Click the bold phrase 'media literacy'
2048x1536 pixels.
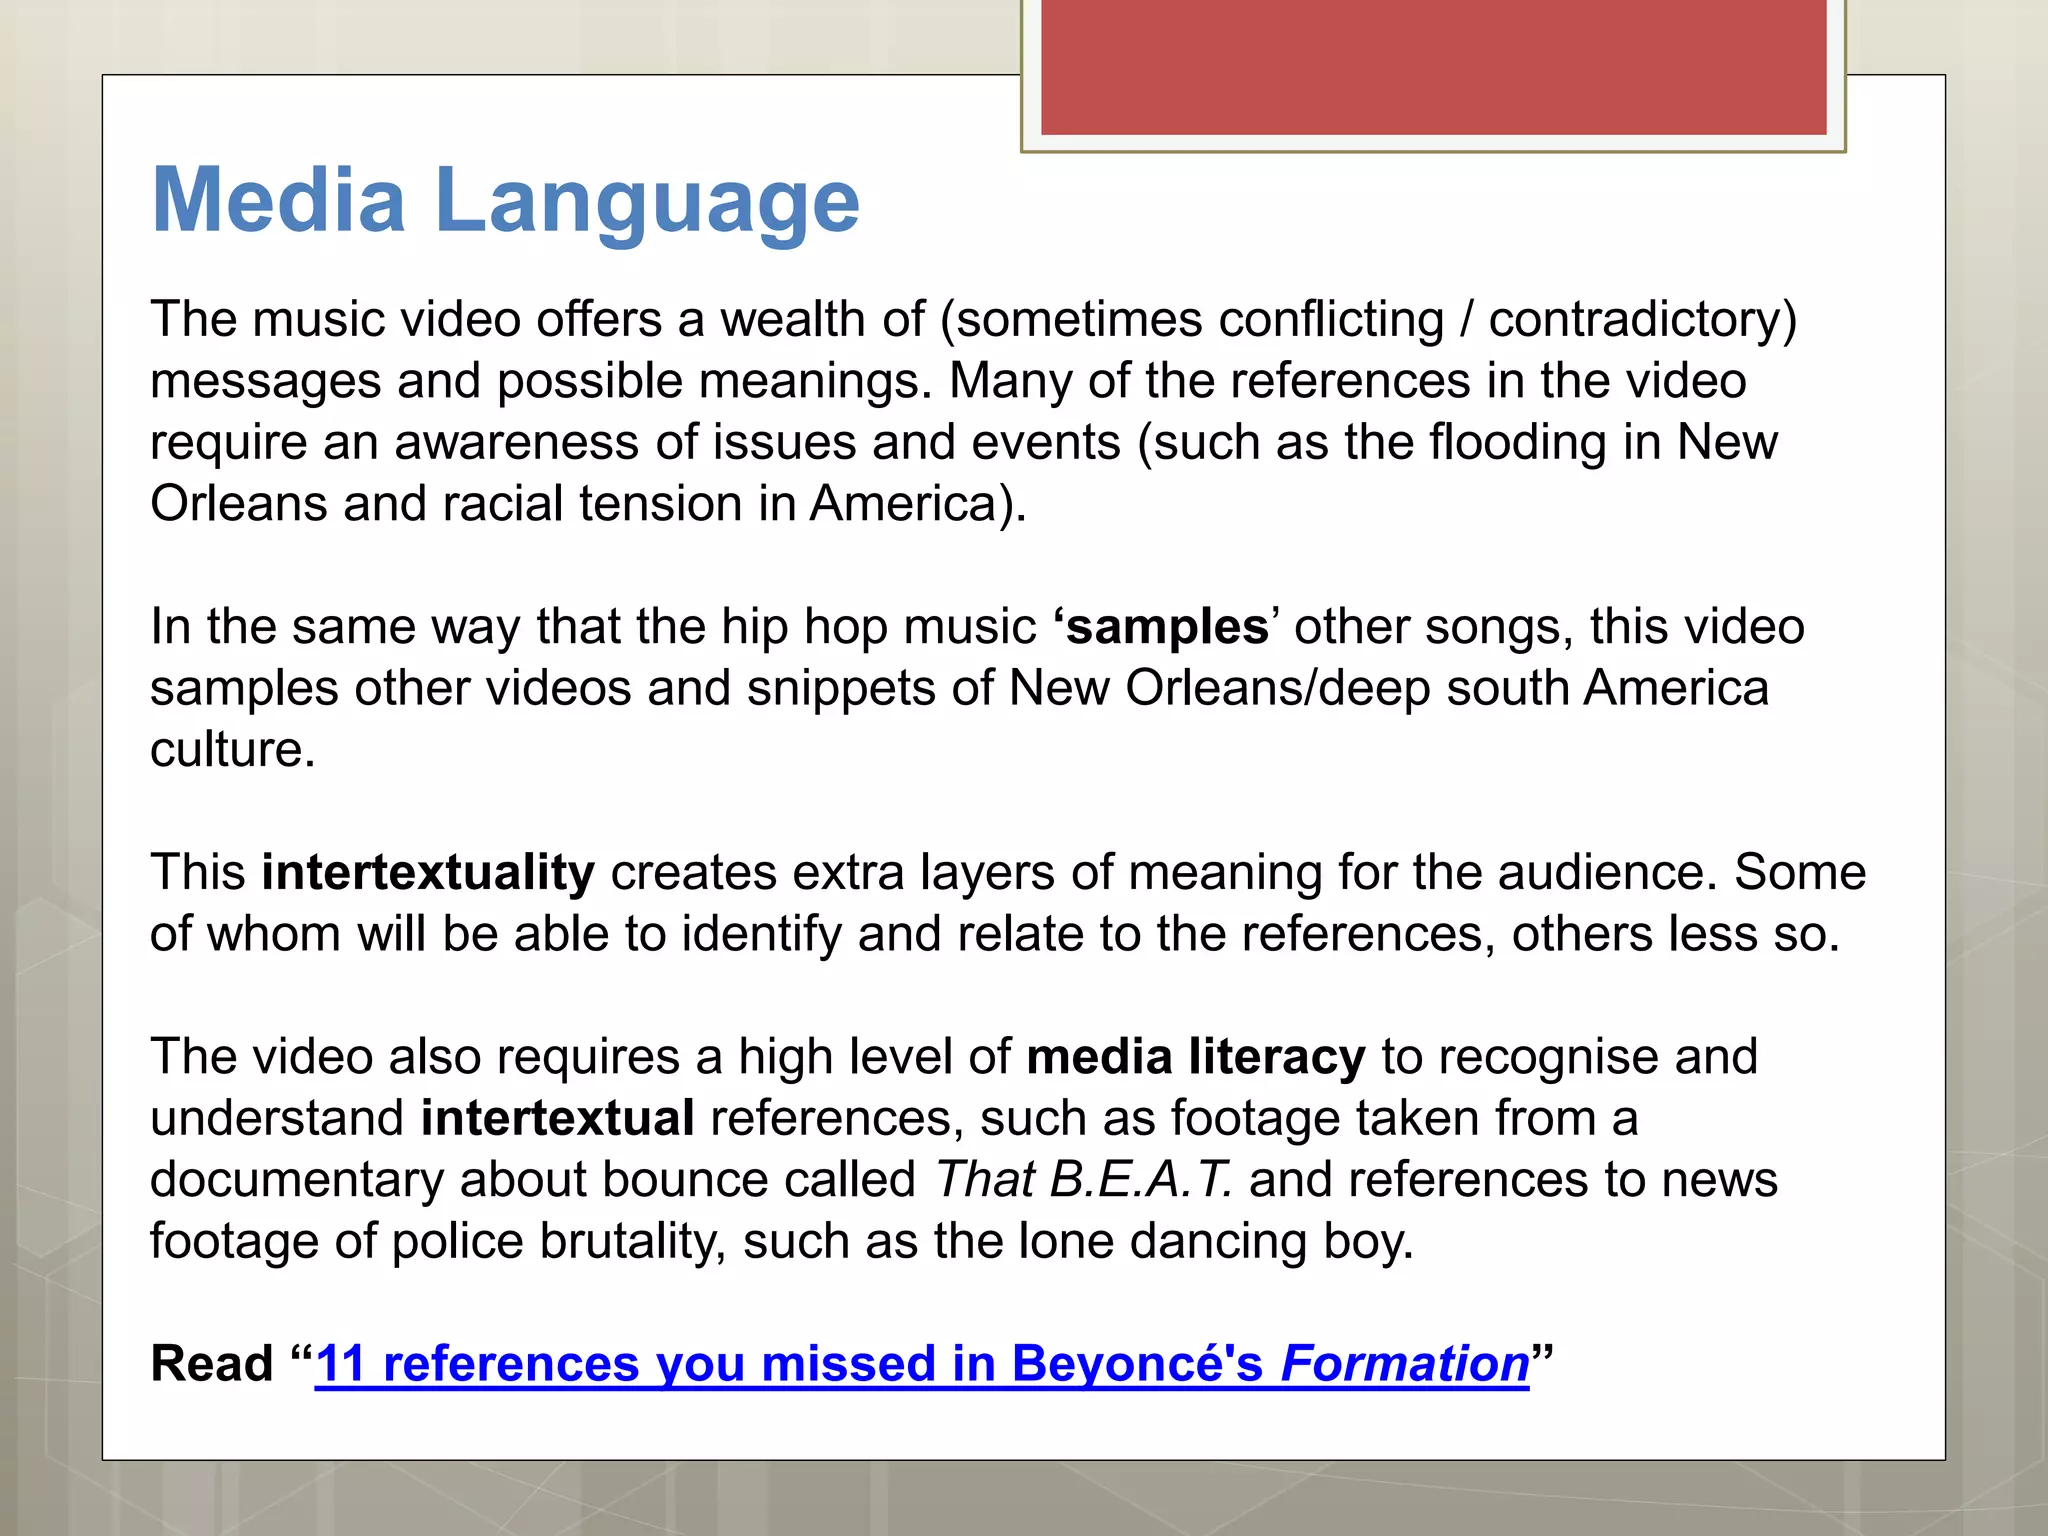coord(1195,1057)
